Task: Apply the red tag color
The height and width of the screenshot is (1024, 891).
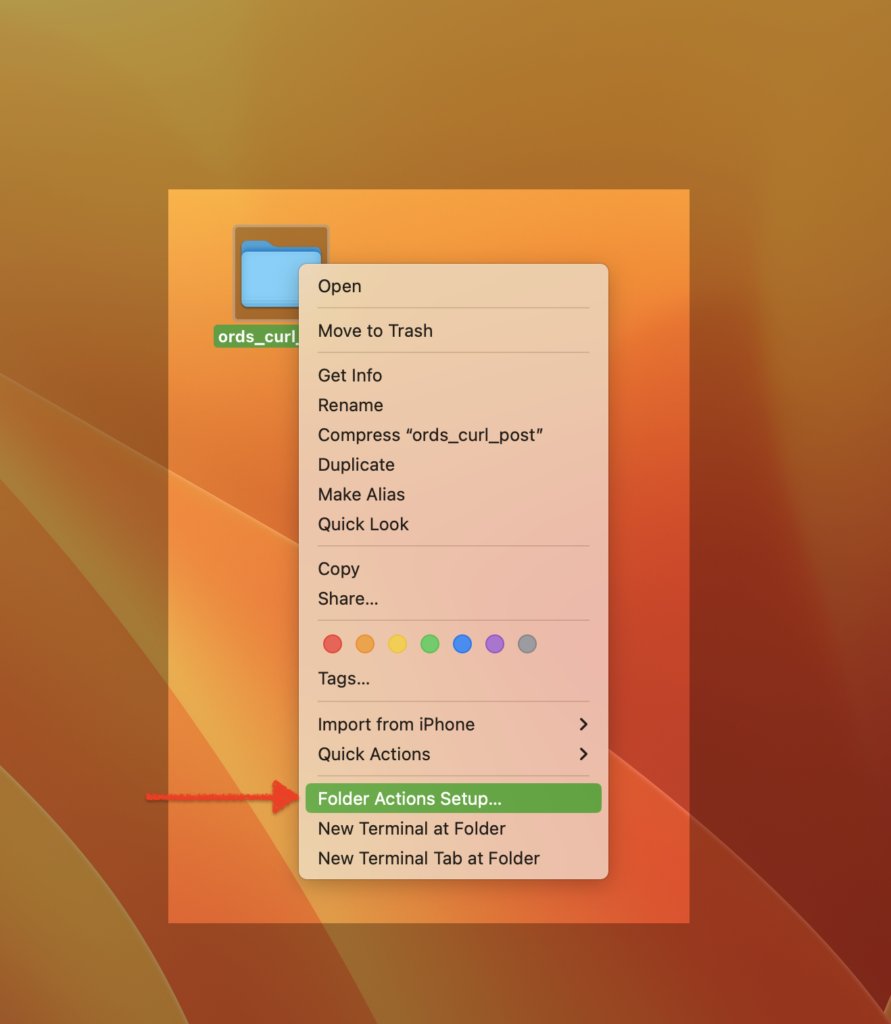Action: [332, 644]
